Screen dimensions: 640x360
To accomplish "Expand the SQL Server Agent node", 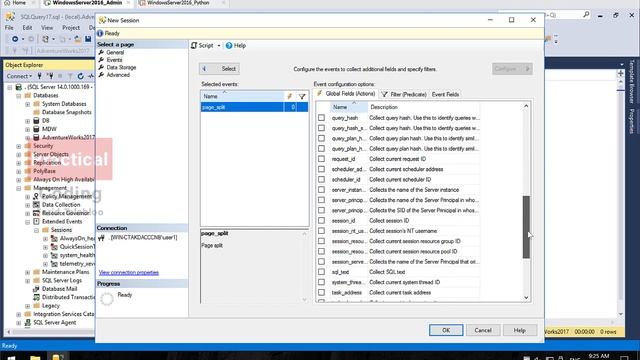I will point(19,322).
